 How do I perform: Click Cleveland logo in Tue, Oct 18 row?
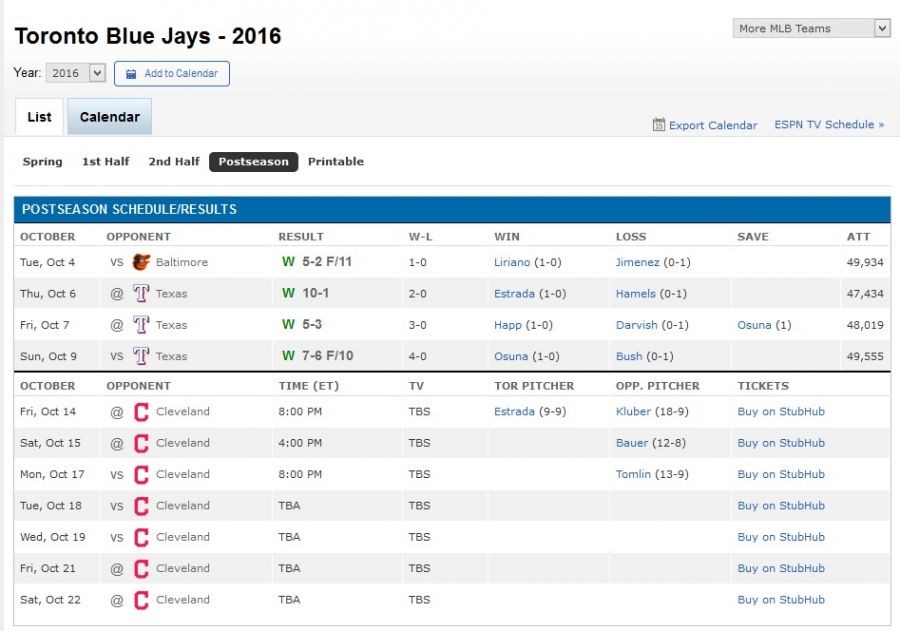coord(141,506)
